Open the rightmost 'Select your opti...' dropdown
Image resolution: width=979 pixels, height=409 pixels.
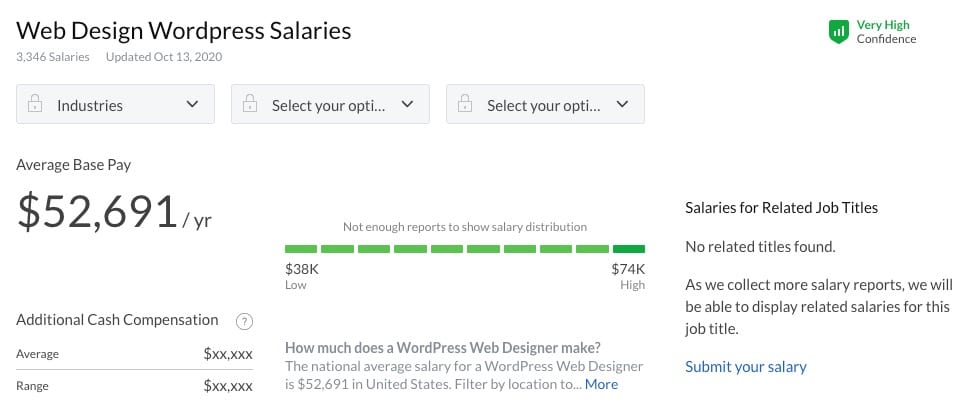pyautogui.click(x=545, y=104)
